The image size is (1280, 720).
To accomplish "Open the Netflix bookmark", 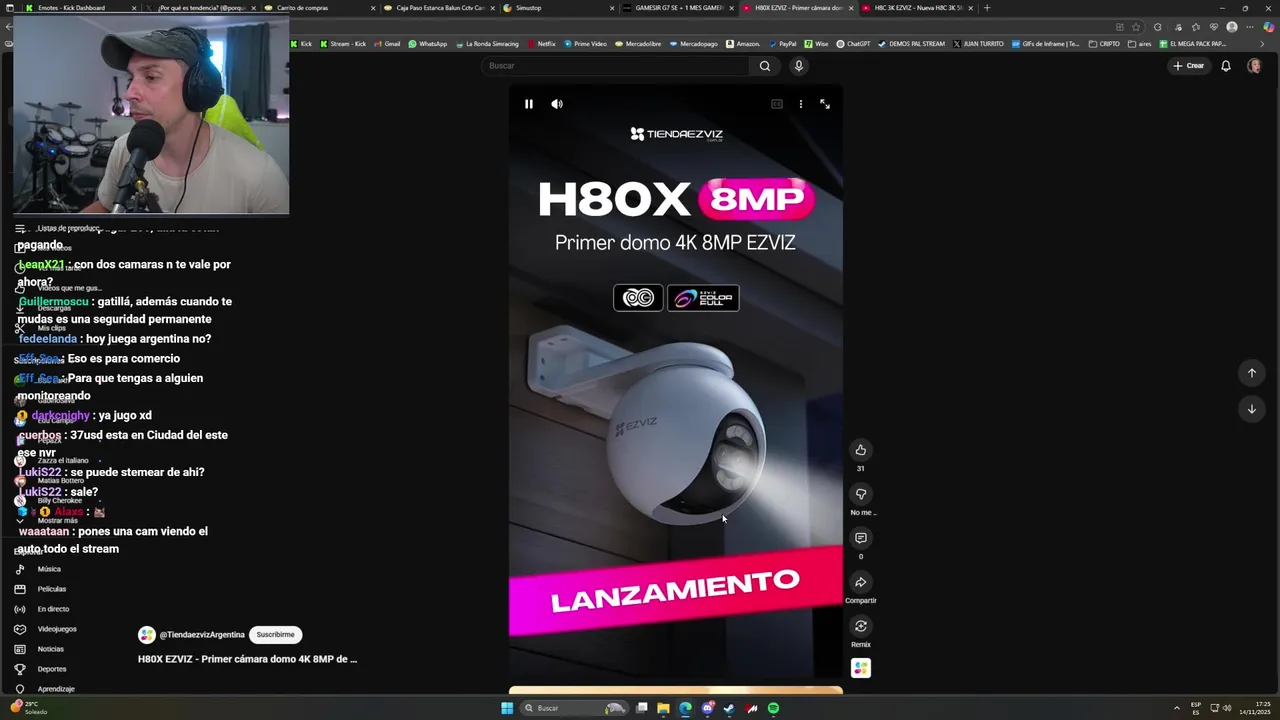I will tap(541, 44).
